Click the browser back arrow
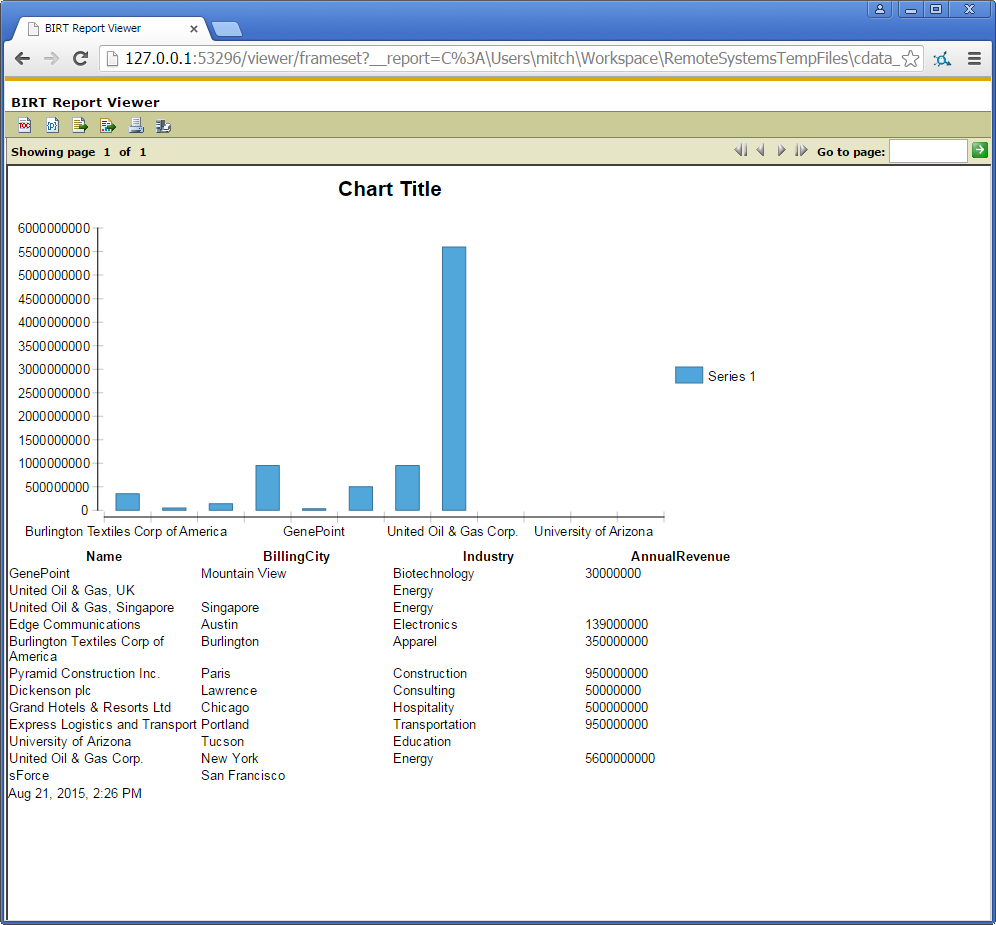 (22, 59)
